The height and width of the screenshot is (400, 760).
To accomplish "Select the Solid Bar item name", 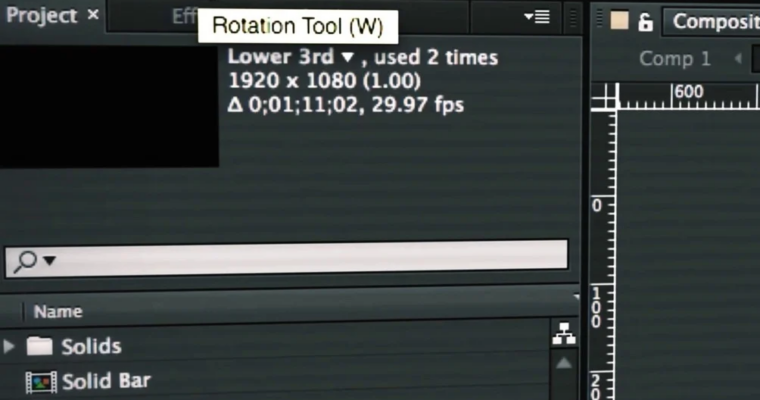I will [106, 381].
